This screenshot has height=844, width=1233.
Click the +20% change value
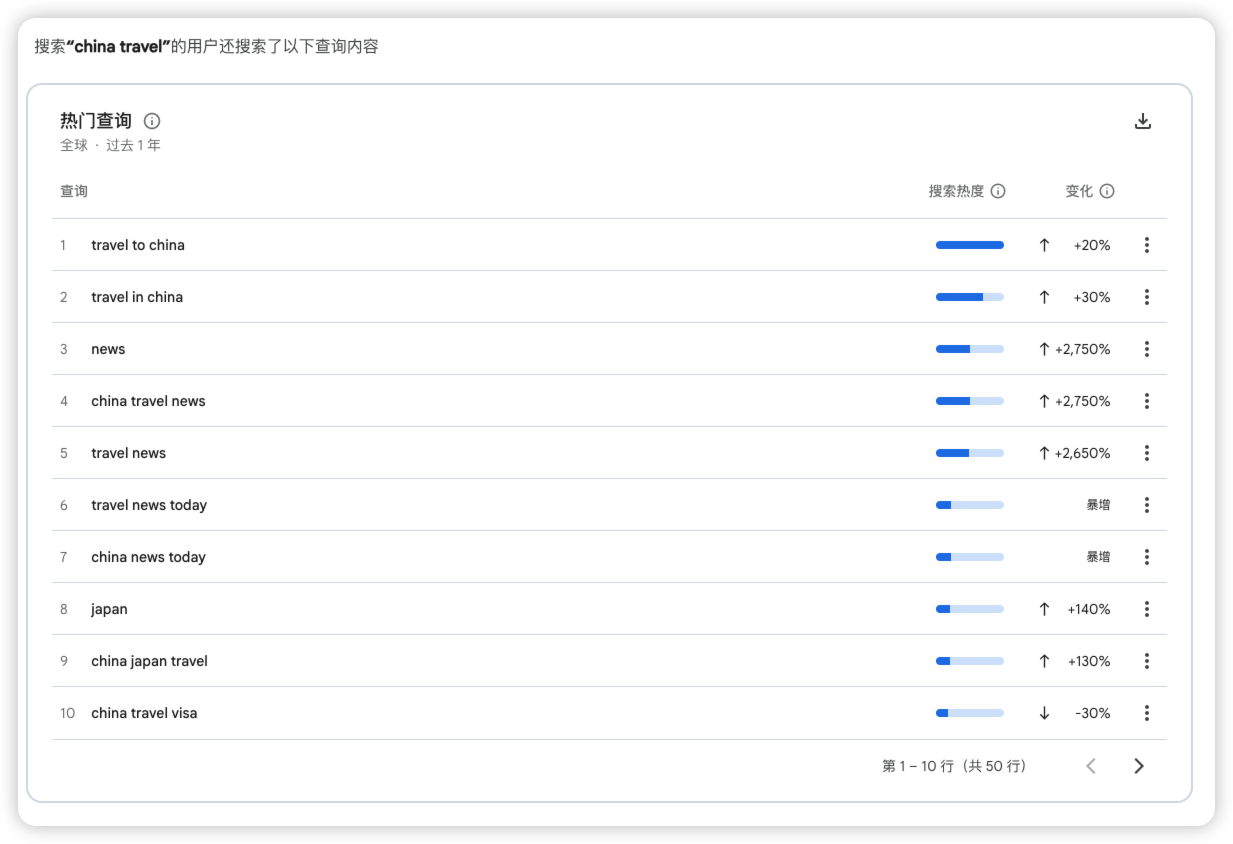click(1092, 245)
